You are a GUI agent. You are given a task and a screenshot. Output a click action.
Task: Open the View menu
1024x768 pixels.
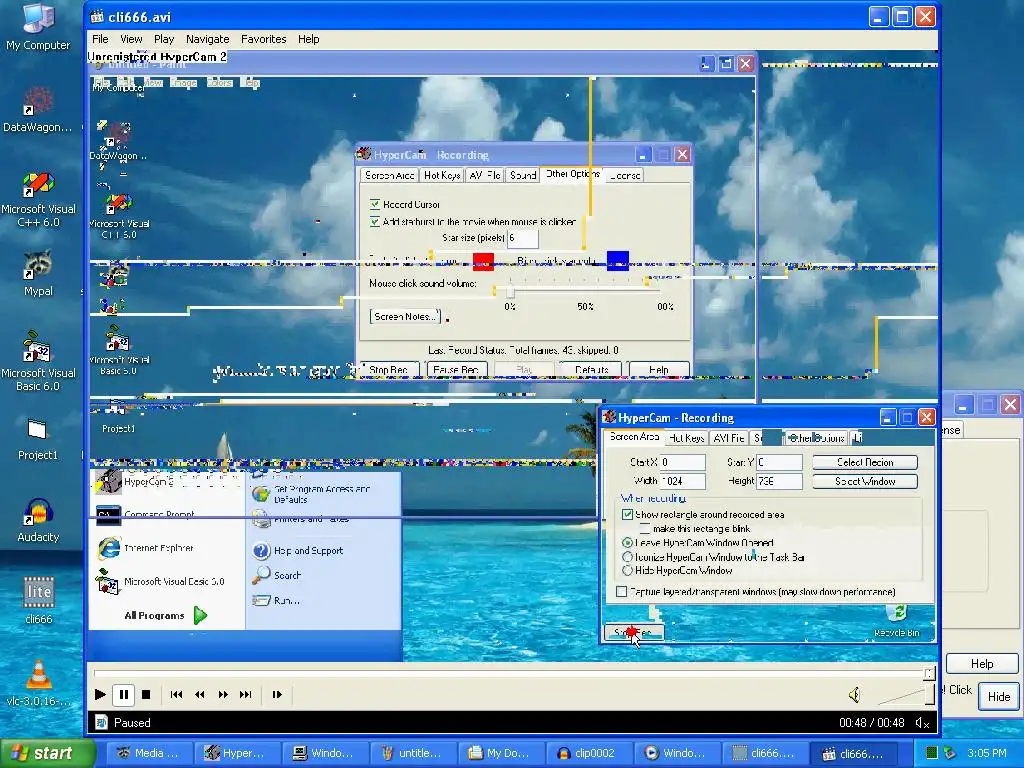point(131,39)
